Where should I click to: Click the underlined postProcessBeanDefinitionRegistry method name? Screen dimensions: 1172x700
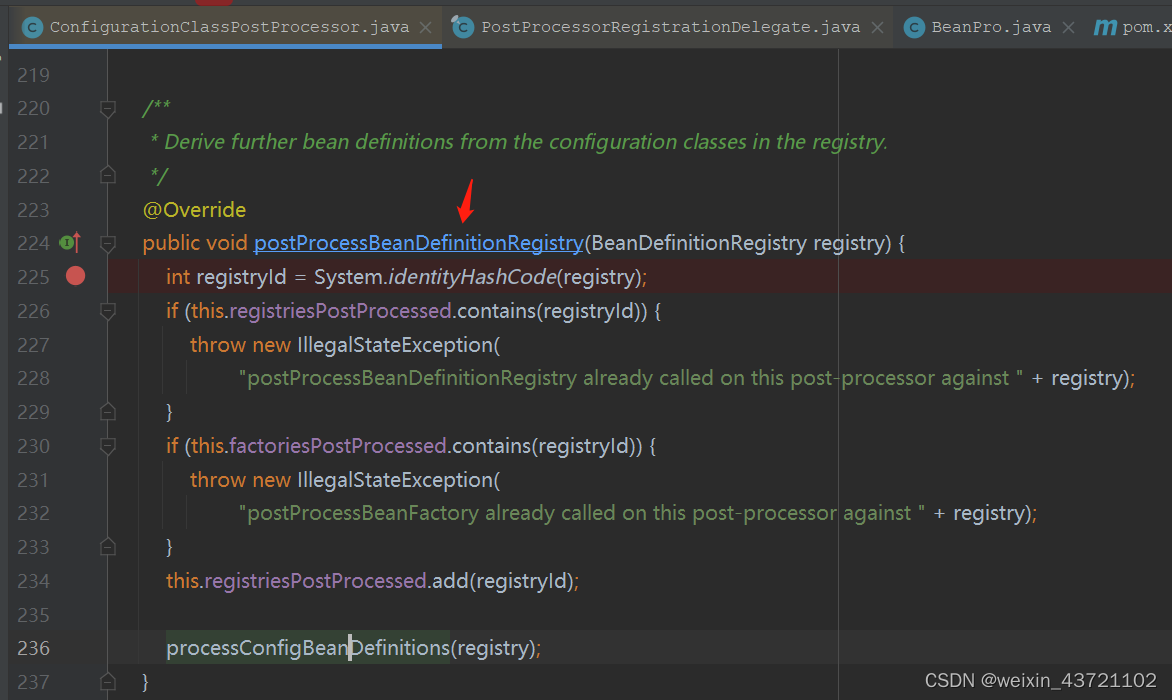(x=418, y=242)
